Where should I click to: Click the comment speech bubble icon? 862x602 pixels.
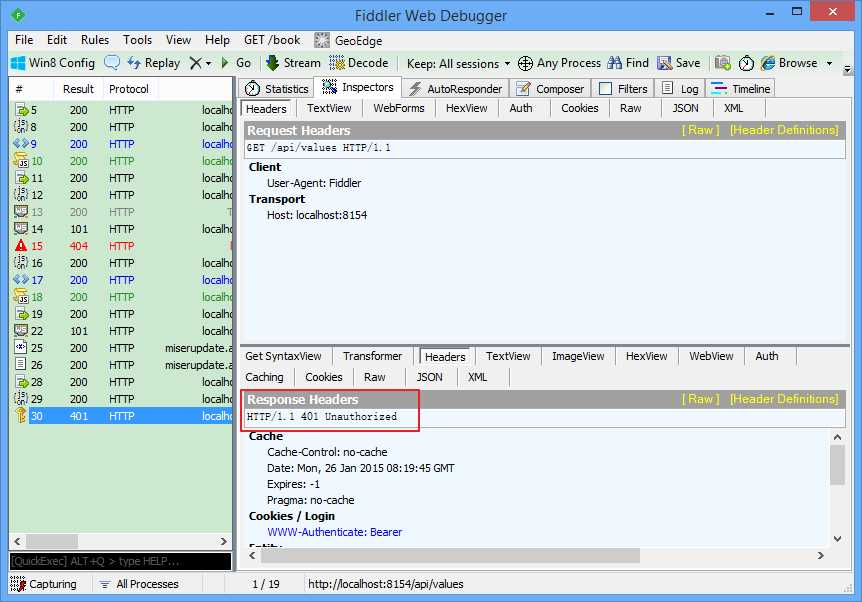tap(112, 63)
